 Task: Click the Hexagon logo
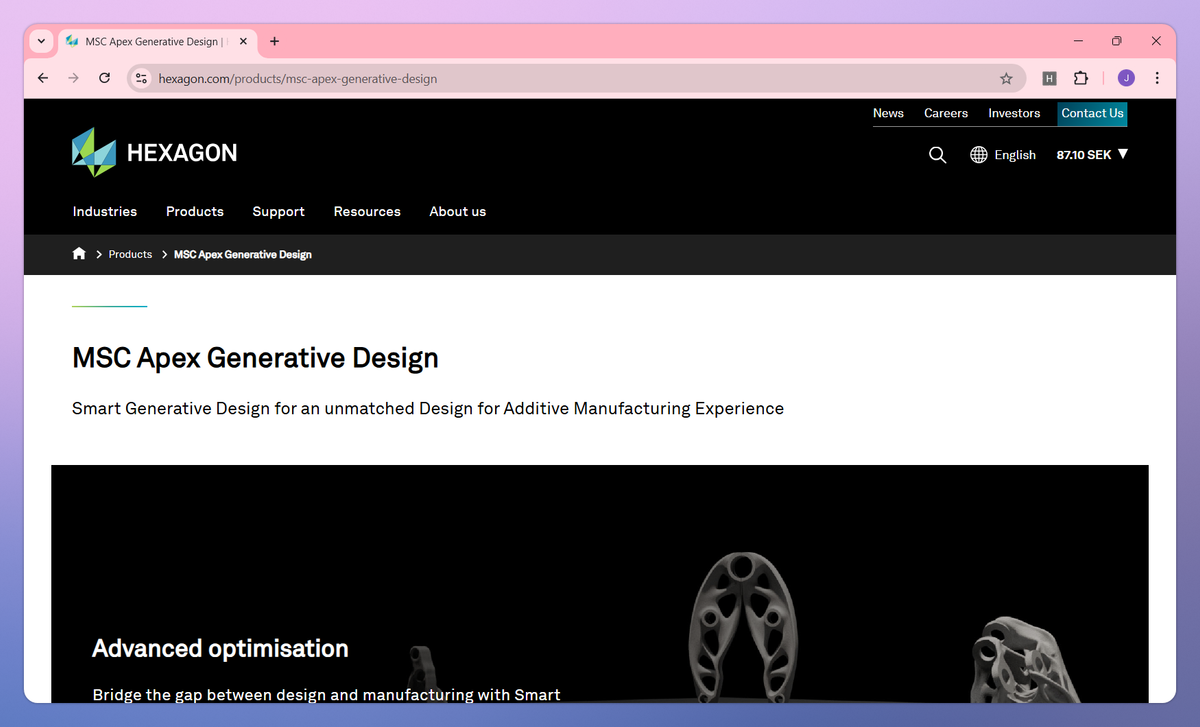coord(155,153)
